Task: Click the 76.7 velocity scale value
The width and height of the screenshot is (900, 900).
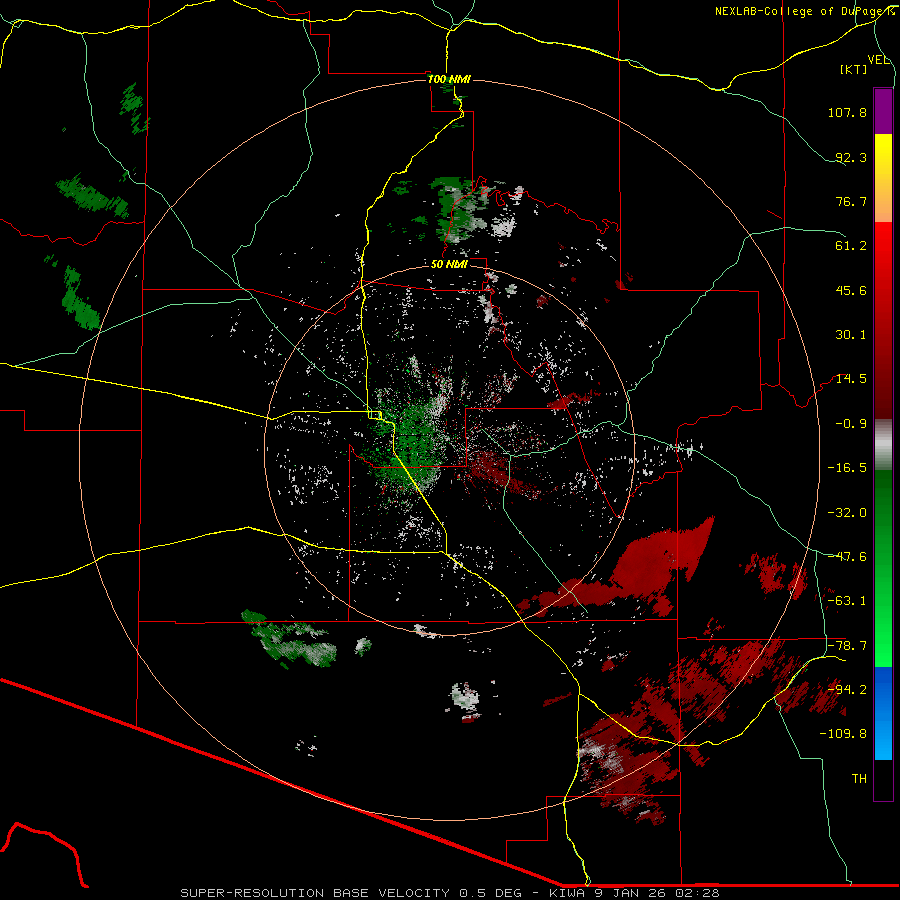Action: [851, 201]
